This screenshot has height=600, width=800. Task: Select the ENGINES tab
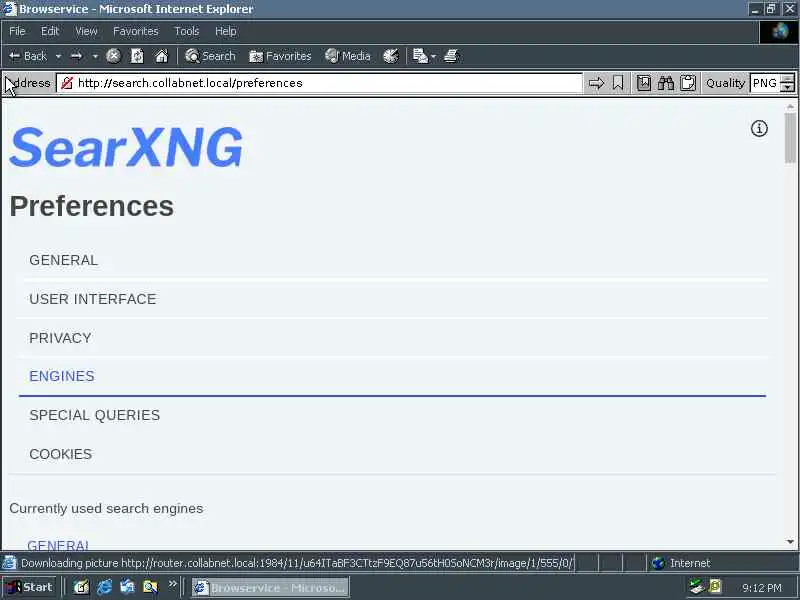click(62, 377)
